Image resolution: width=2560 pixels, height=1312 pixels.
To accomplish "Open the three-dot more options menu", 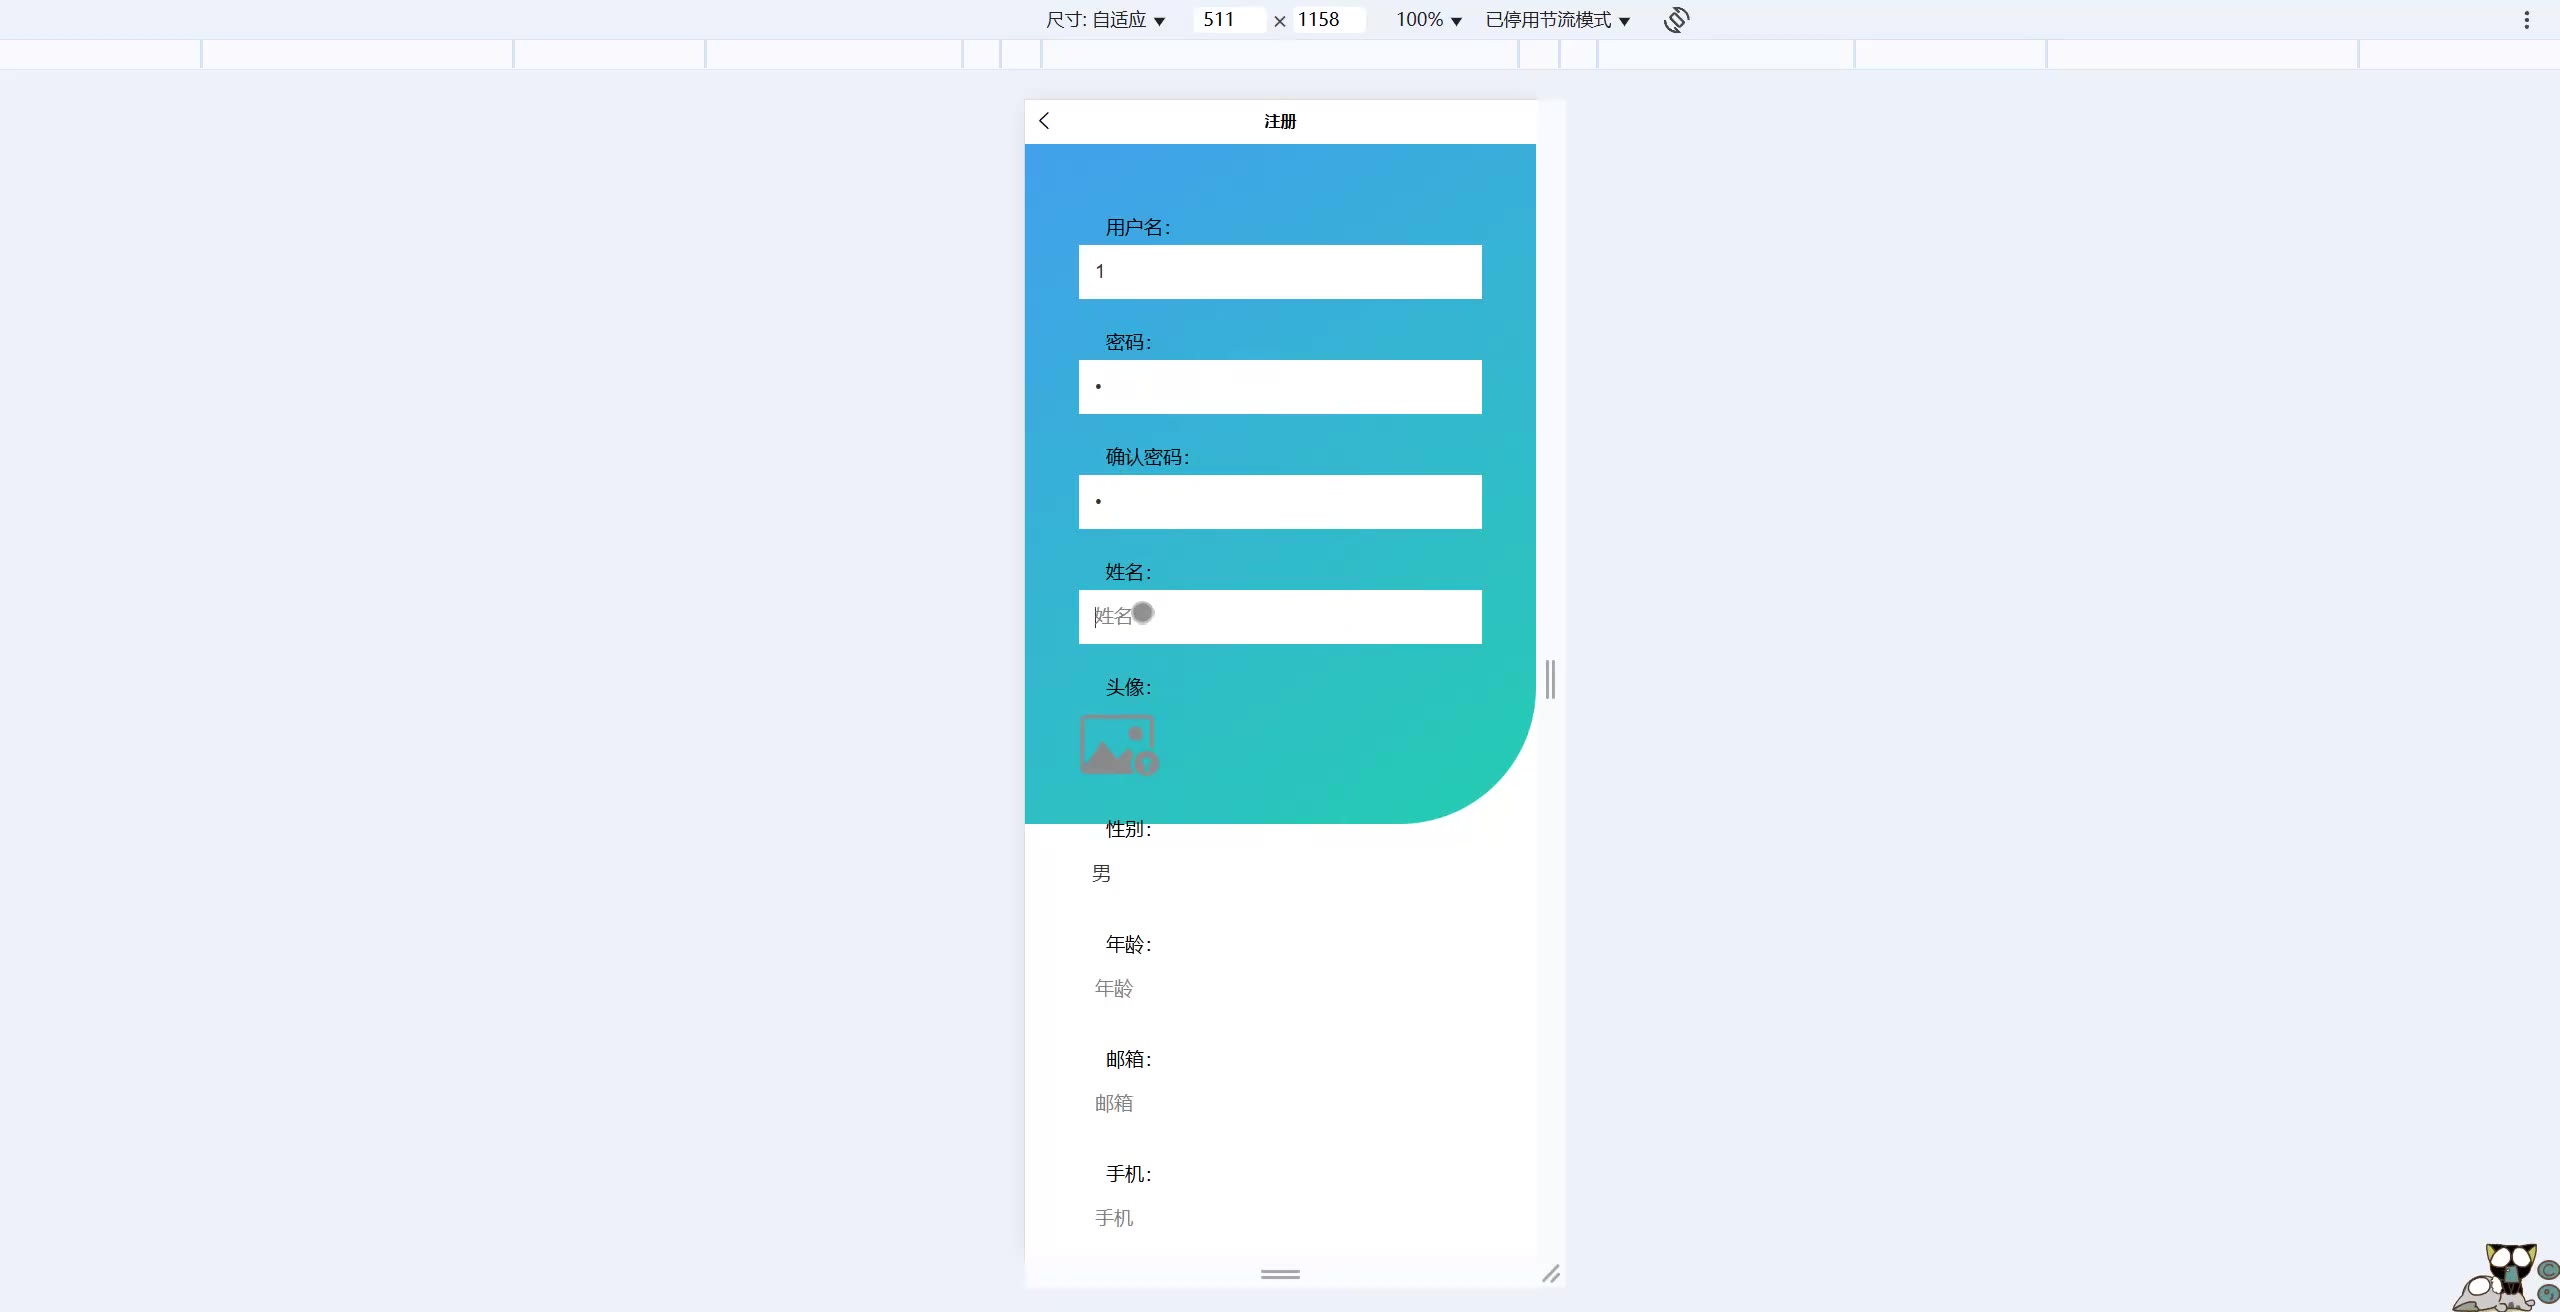I will pos(2526,20).
